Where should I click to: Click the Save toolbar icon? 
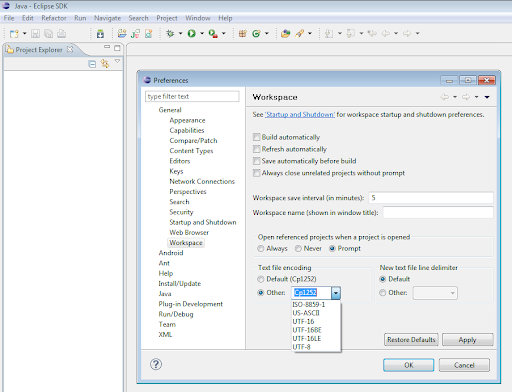(35, 34)
